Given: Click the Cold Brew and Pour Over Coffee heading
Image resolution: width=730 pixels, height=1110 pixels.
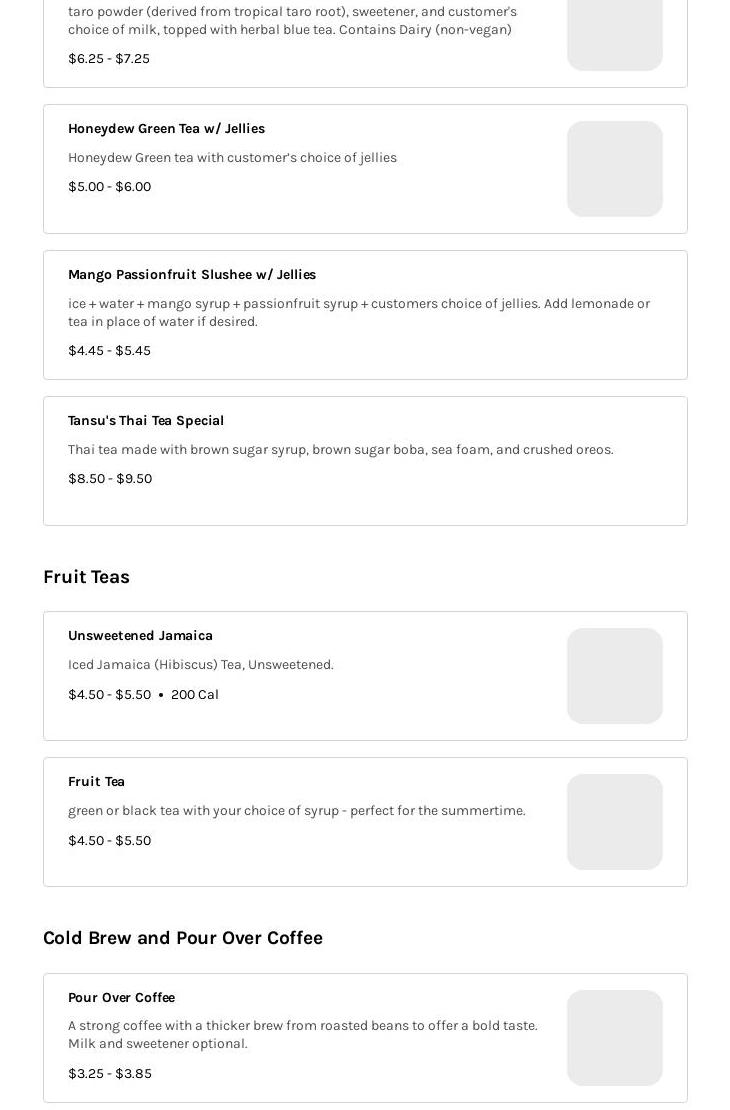Looking at the screenshot, I should pos(183,938).
